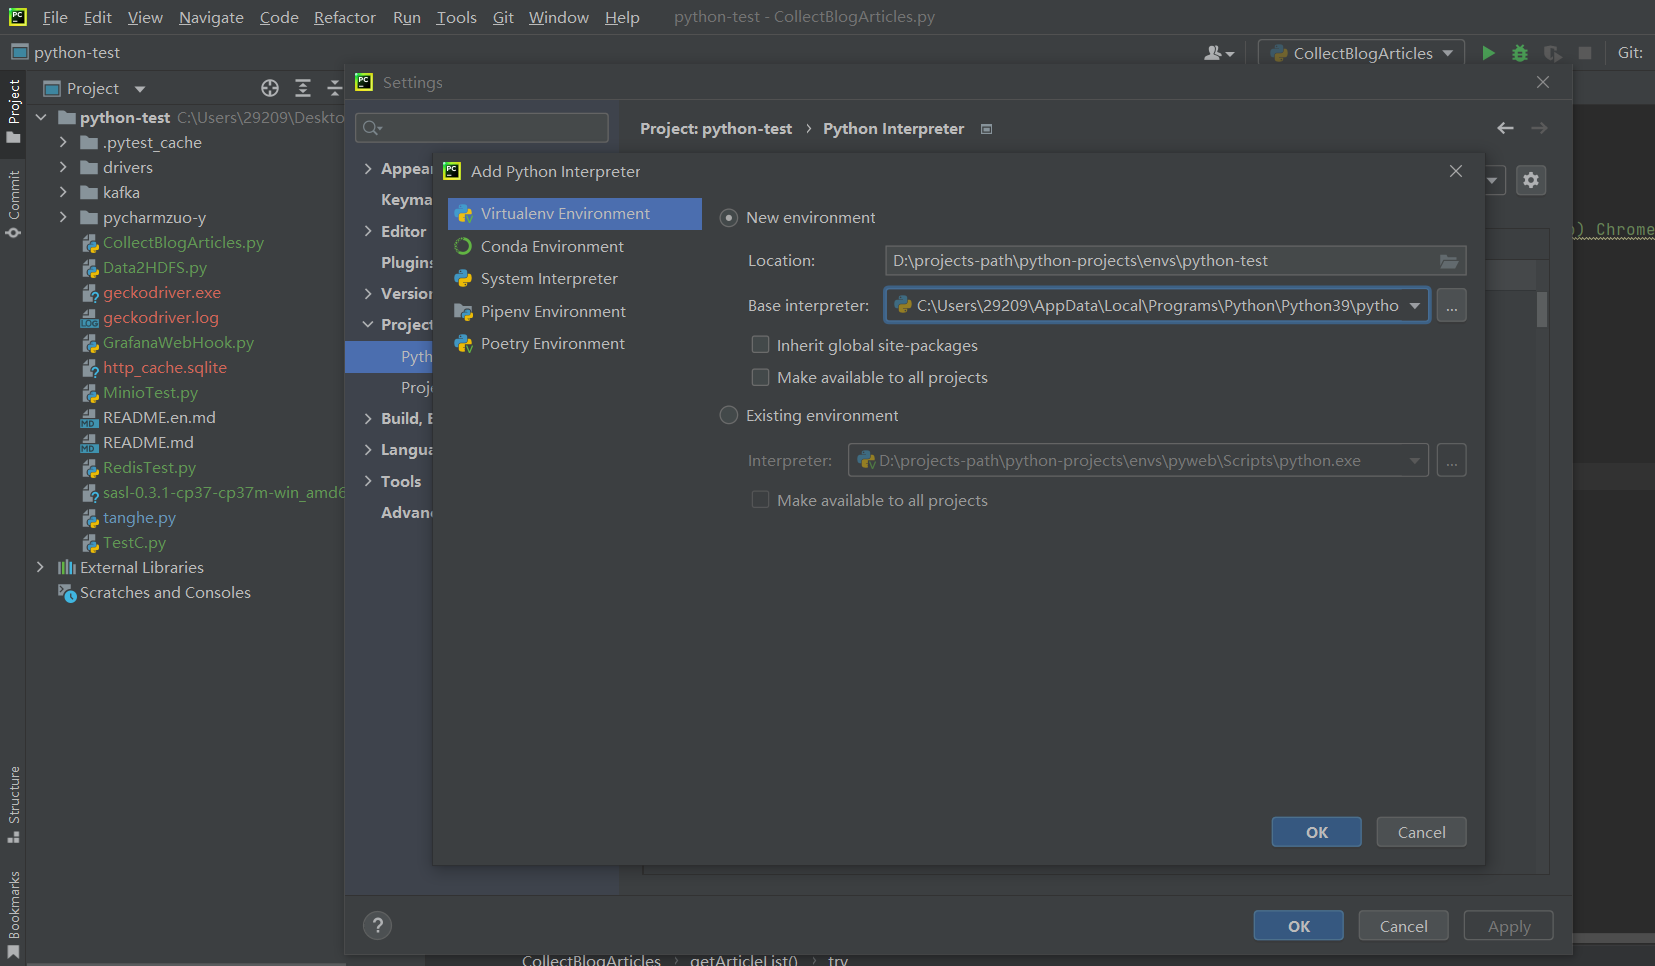Confirm Add Python Interpreter with OK
1655x966 pixels.
click(1316, 832)
